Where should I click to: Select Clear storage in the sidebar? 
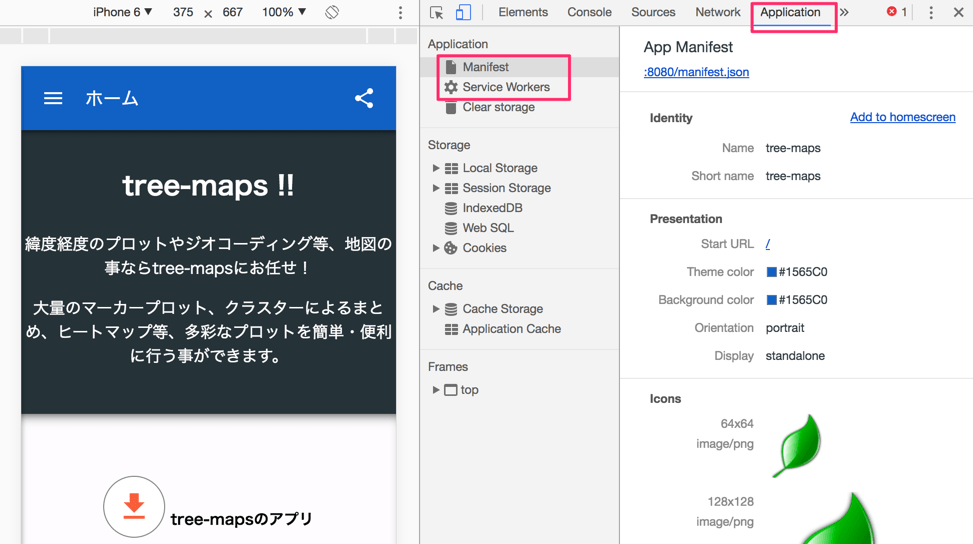coord(499,107)
